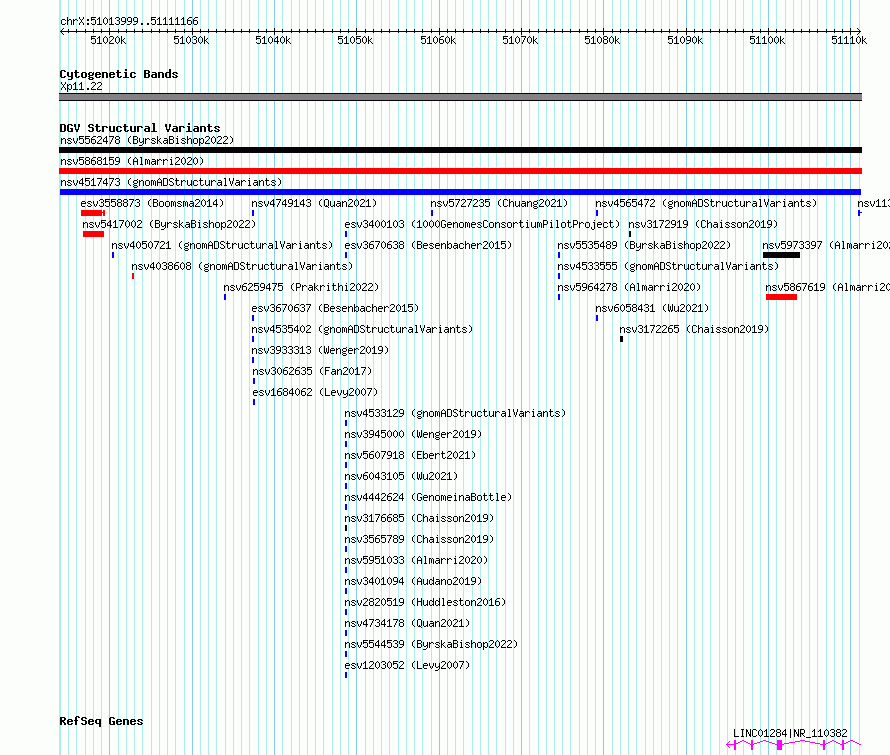Click red bar under esv3558873
This screenshot has height=755, width=890.
(x=93, y=213)
